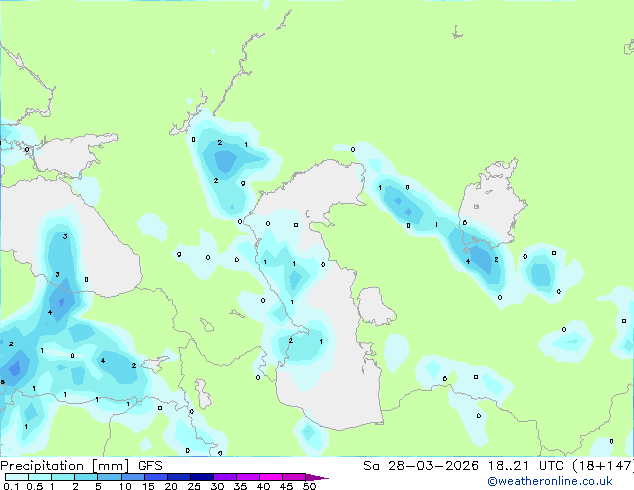This screenshot has height=490, width=634.
Task: Click the '18..21 UTC' time range text
Action: click(526, 466)
